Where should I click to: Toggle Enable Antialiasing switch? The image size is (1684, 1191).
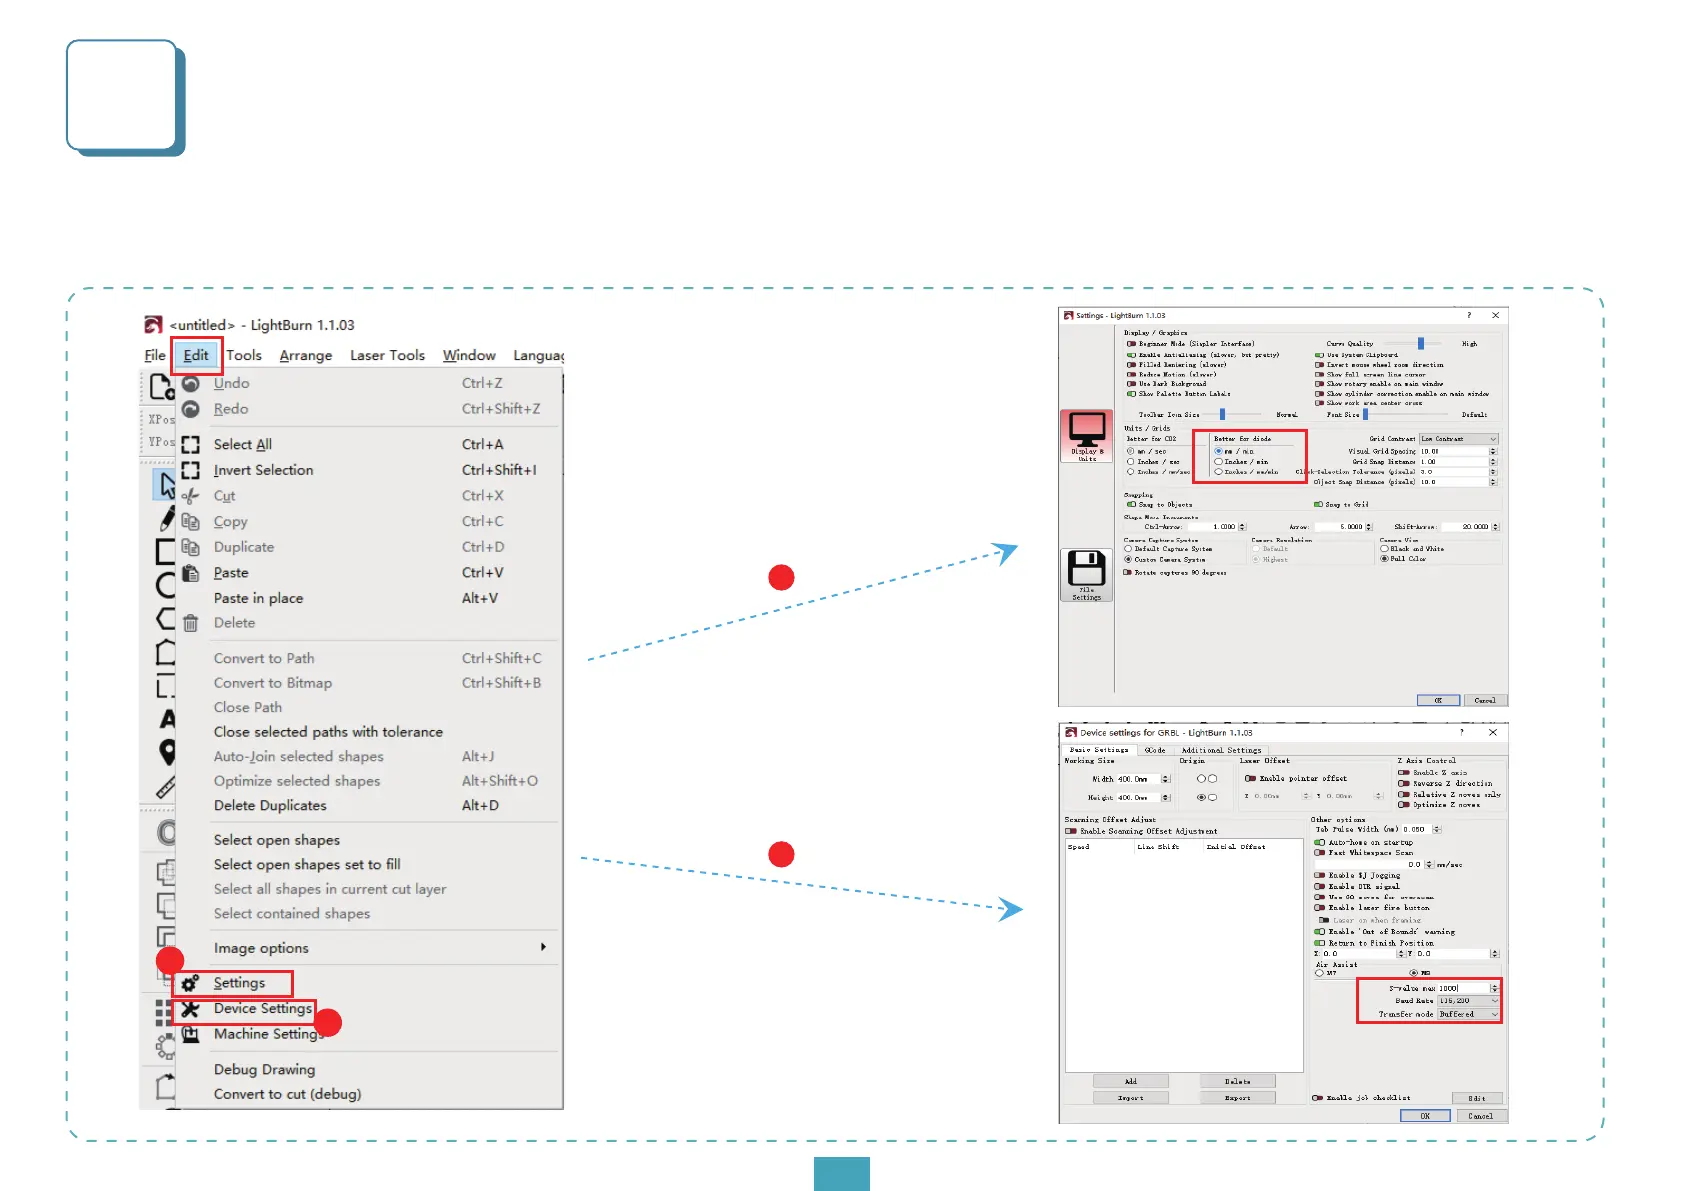coord(1132,355)
